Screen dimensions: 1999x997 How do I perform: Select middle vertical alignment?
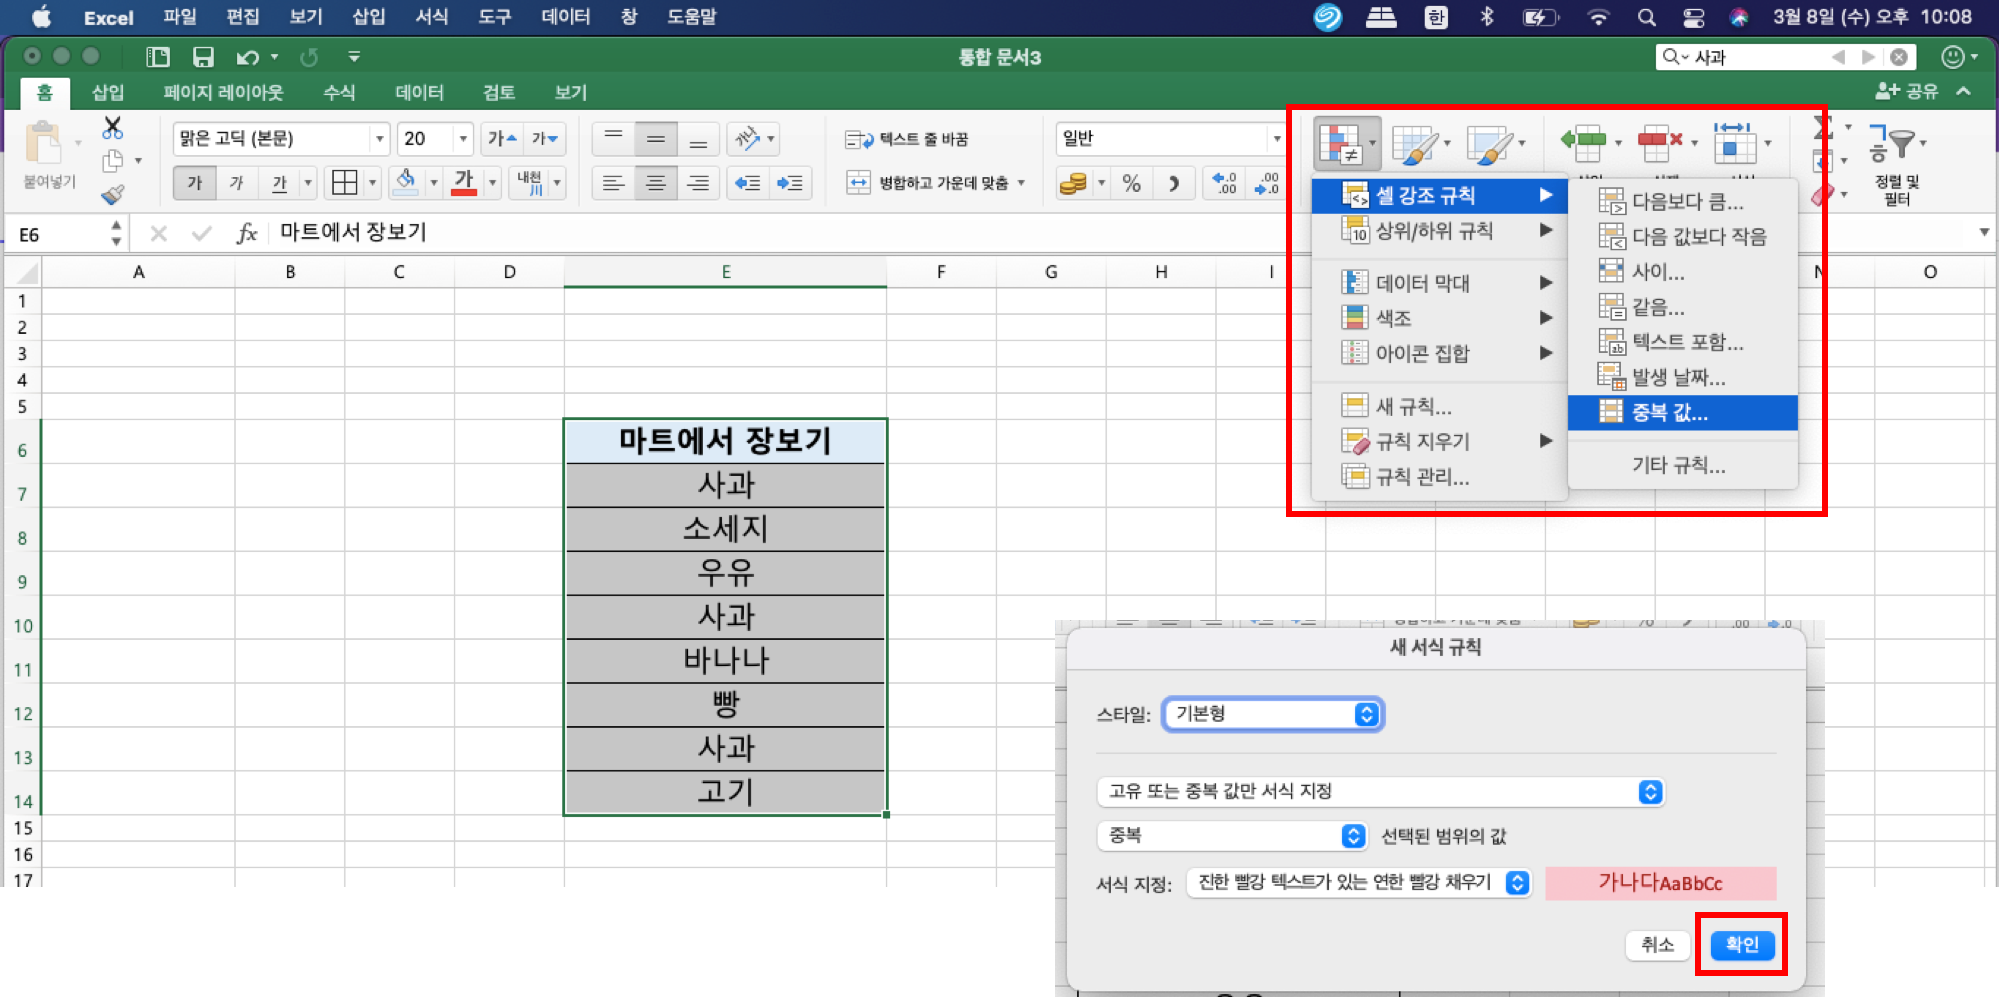point(656,138)
